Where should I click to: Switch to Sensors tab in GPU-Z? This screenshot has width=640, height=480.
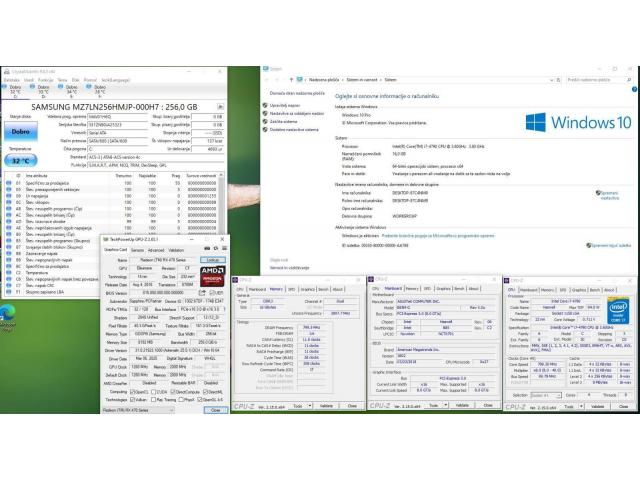click(137, 250)
